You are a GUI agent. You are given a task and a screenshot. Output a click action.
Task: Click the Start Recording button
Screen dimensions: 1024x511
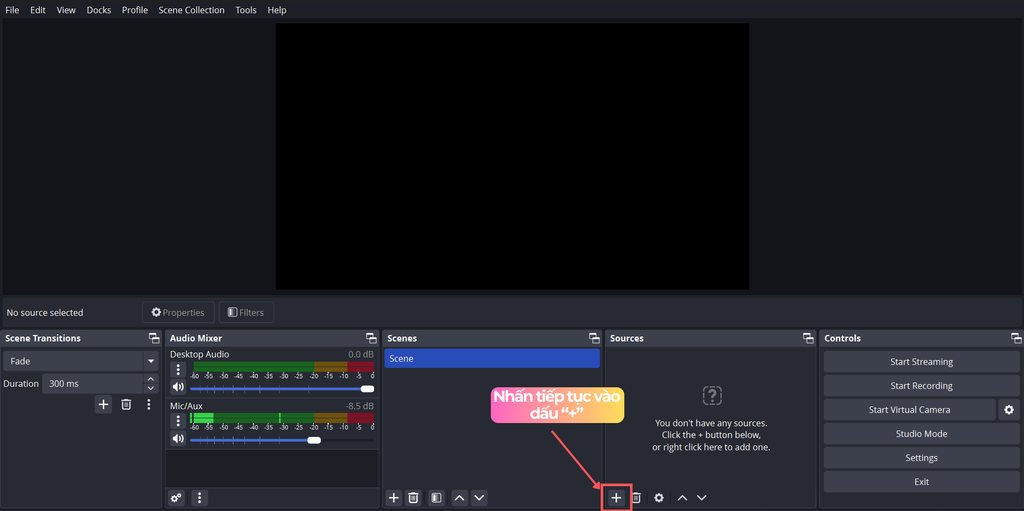tap(921, 386)
